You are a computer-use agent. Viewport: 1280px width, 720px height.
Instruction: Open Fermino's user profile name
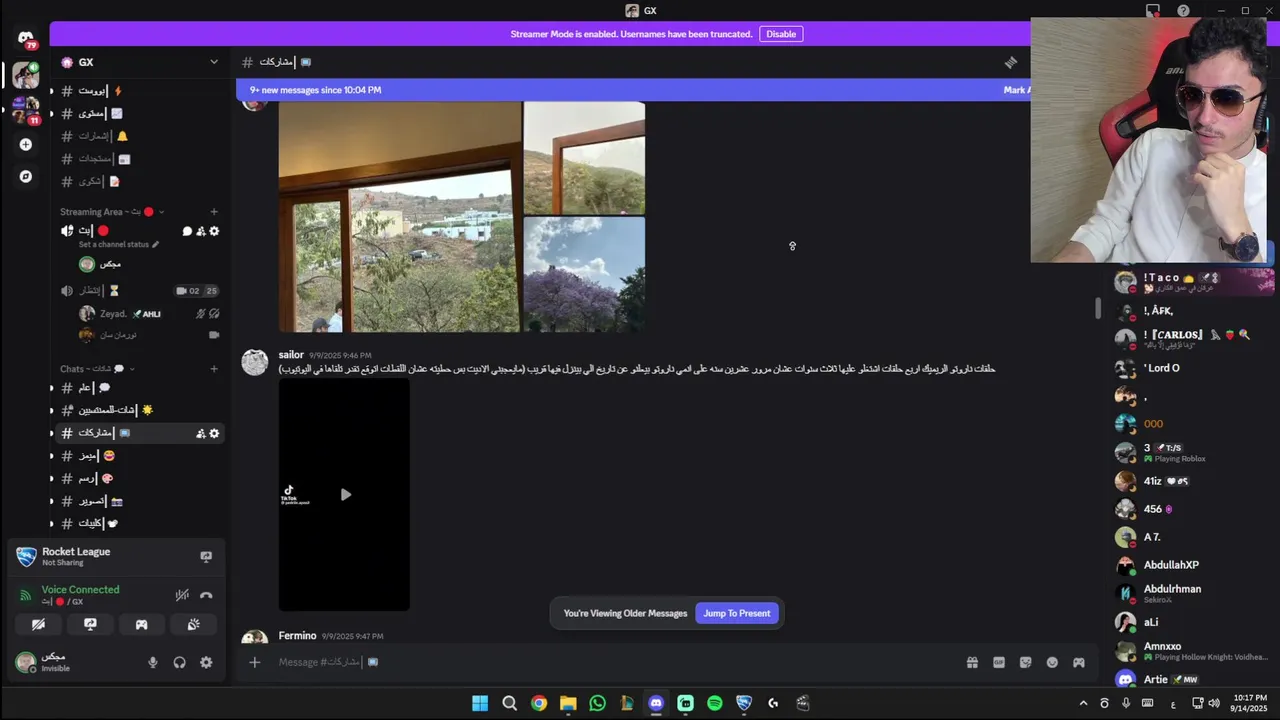click(297, 636)
